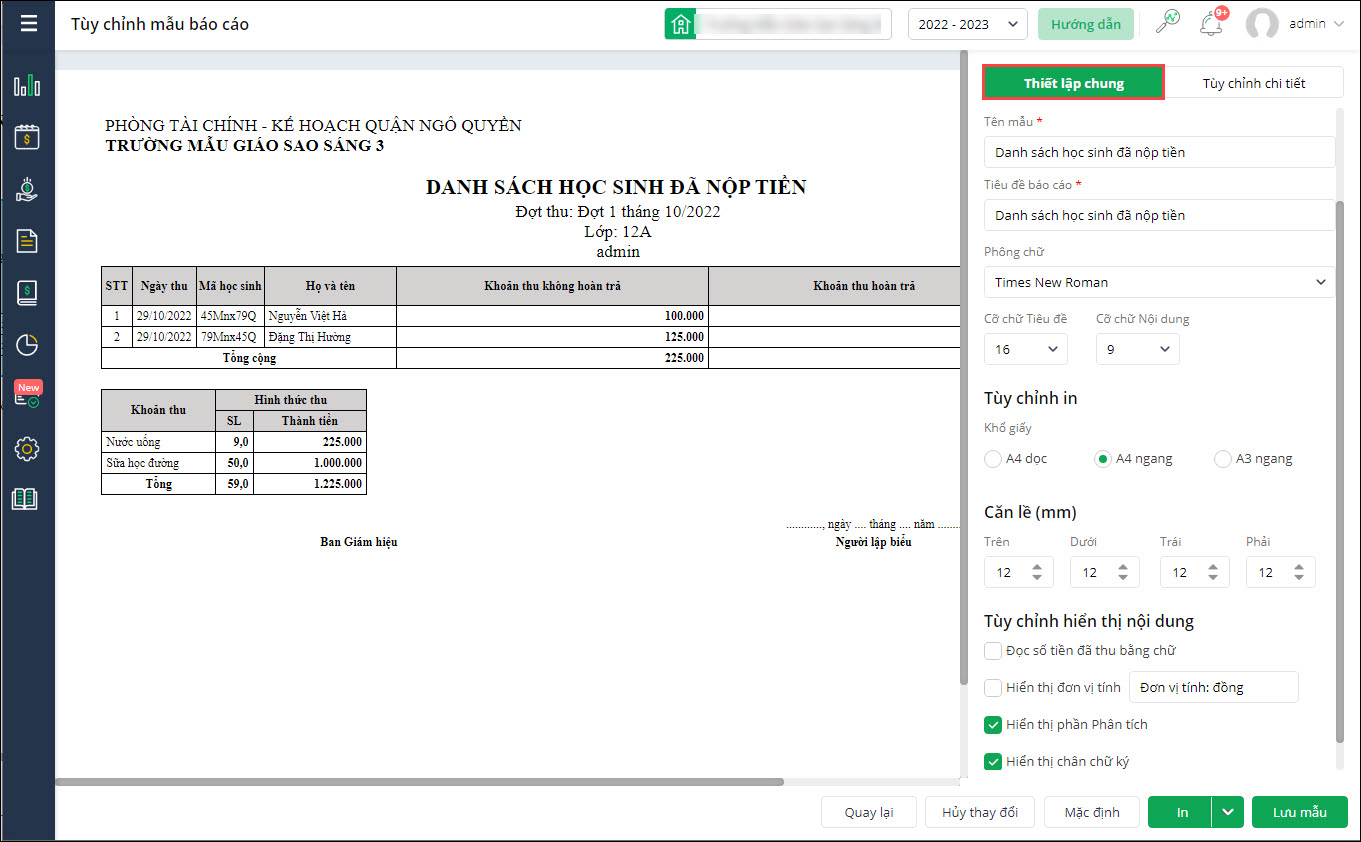Click the Khoản thu không hoàn trả column header
The image size is (1361, 842).
[x=552, y=286]
